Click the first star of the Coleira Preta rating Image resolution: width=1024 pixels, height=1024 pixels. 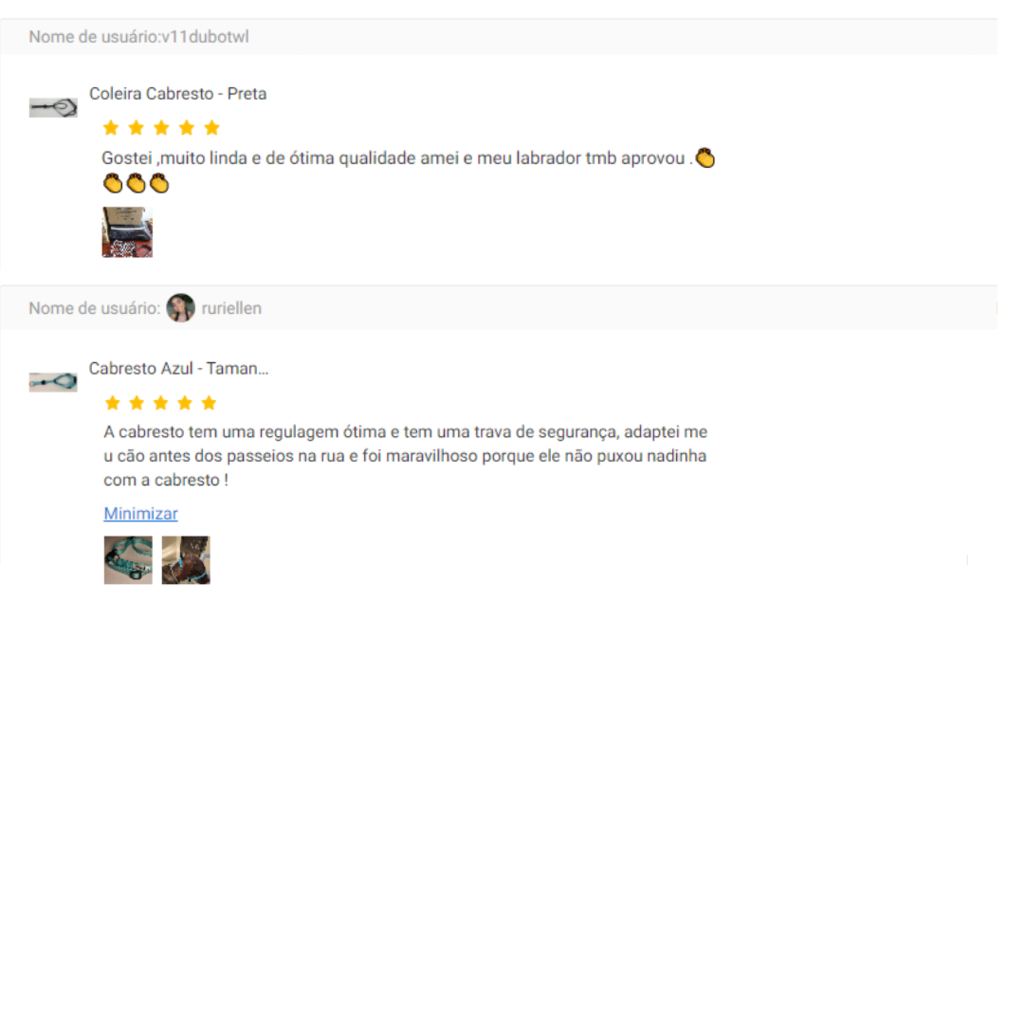pyautogui.click(x=111, y=128)
